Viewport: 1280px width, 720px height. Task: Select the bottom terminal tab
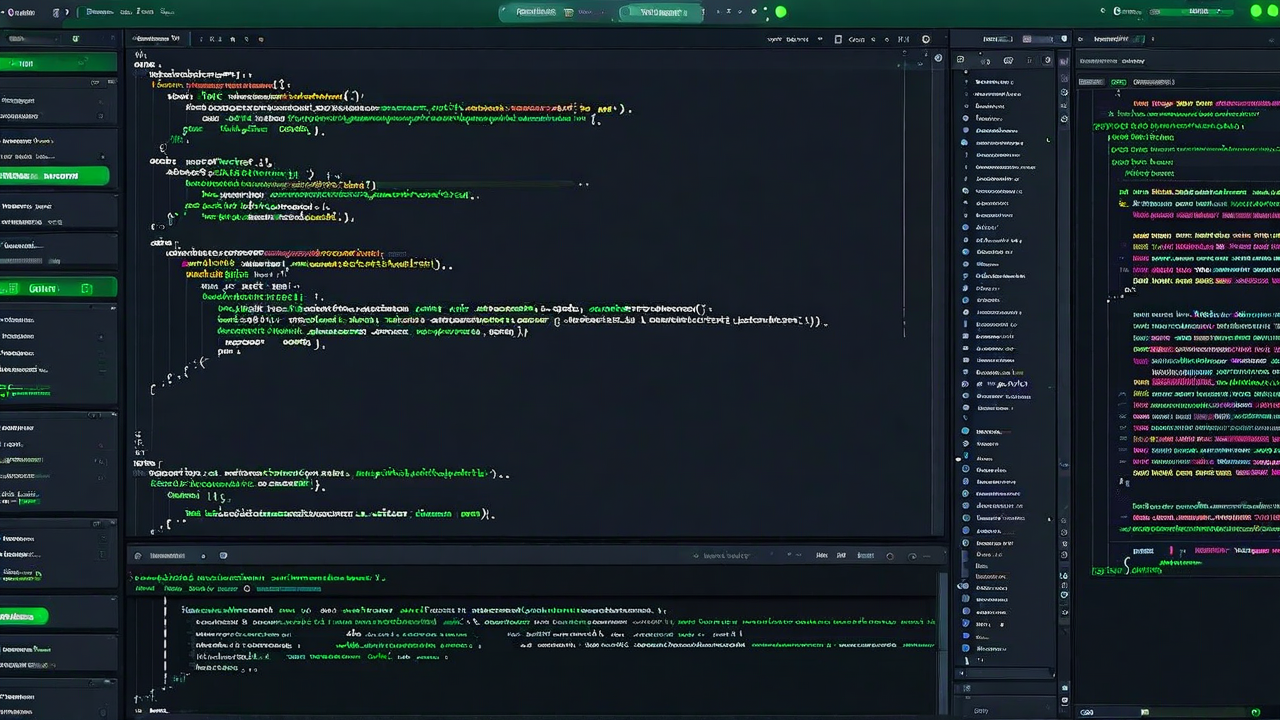[x=167, y=555]
